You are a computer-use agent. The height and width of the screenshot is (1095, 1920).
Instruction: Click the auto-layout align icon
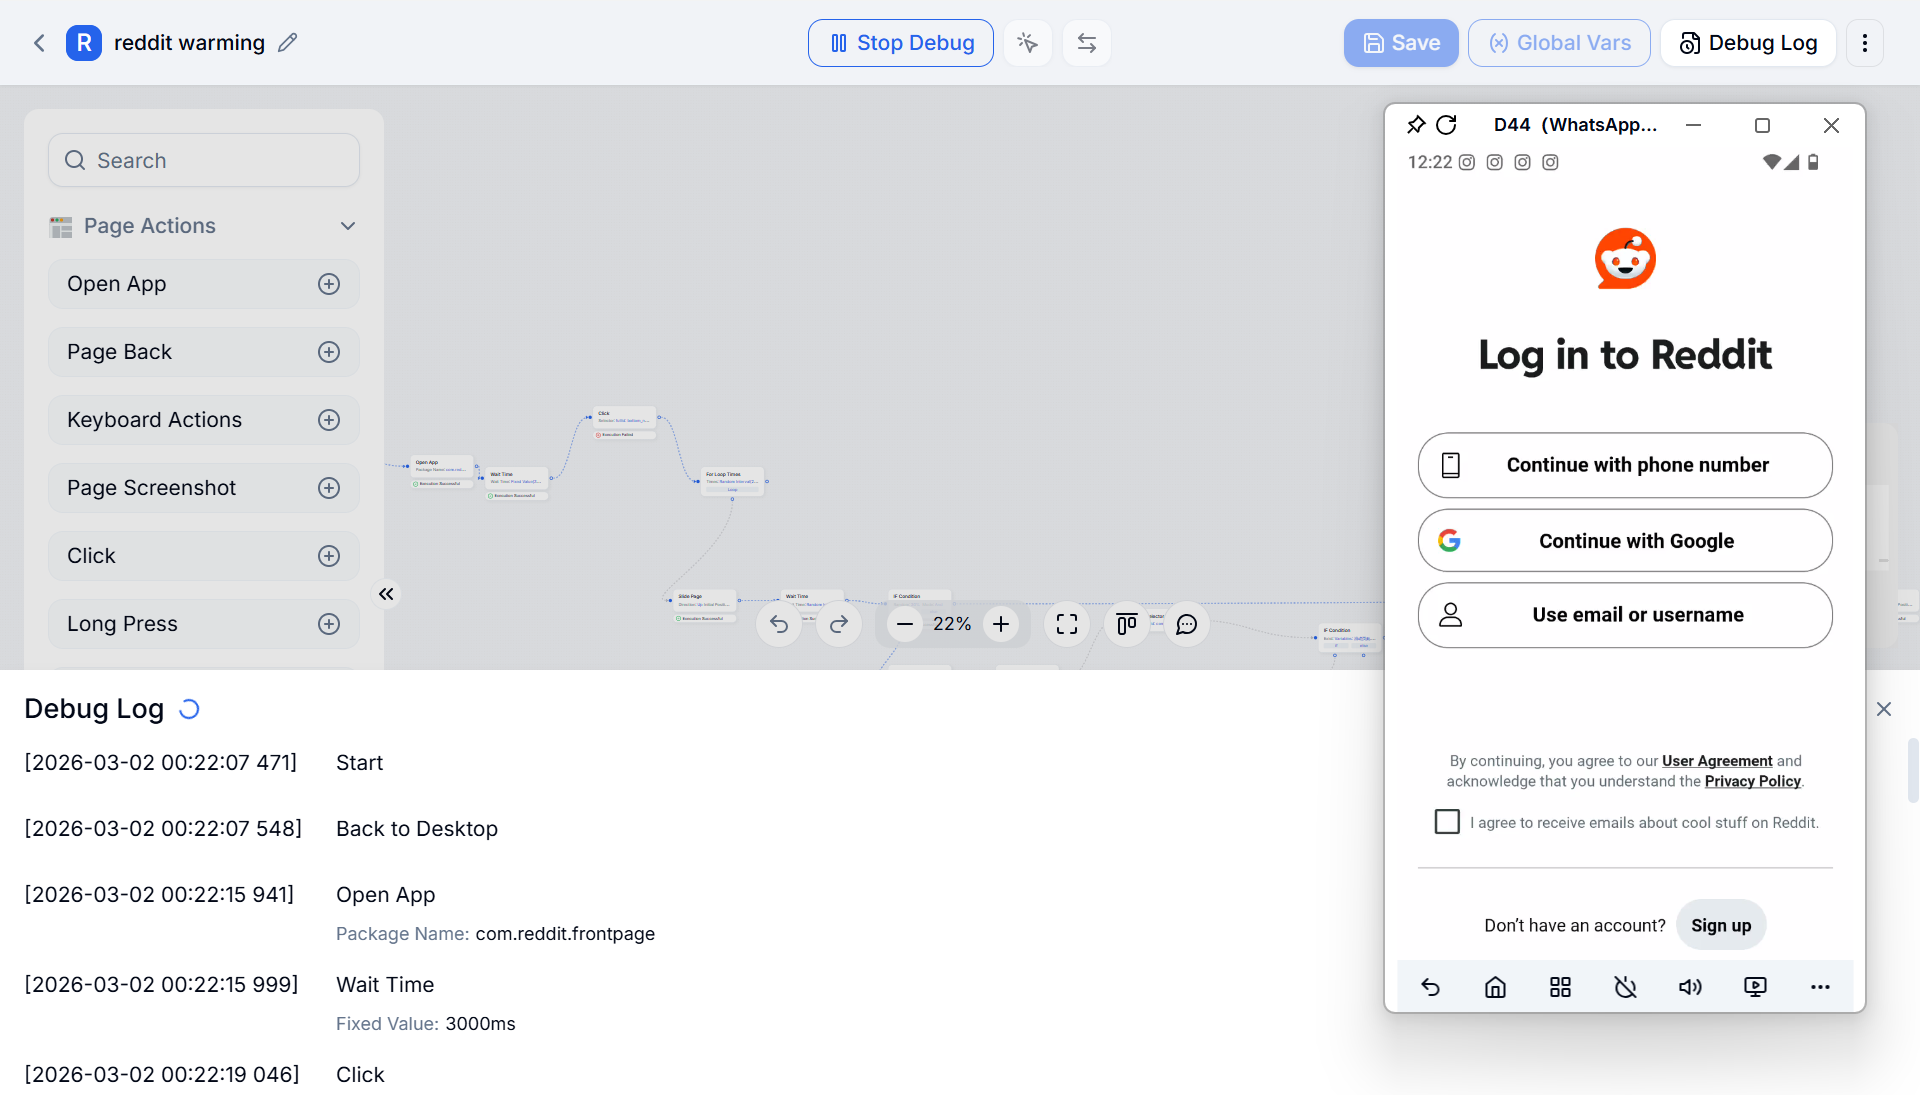[1127, 624]
